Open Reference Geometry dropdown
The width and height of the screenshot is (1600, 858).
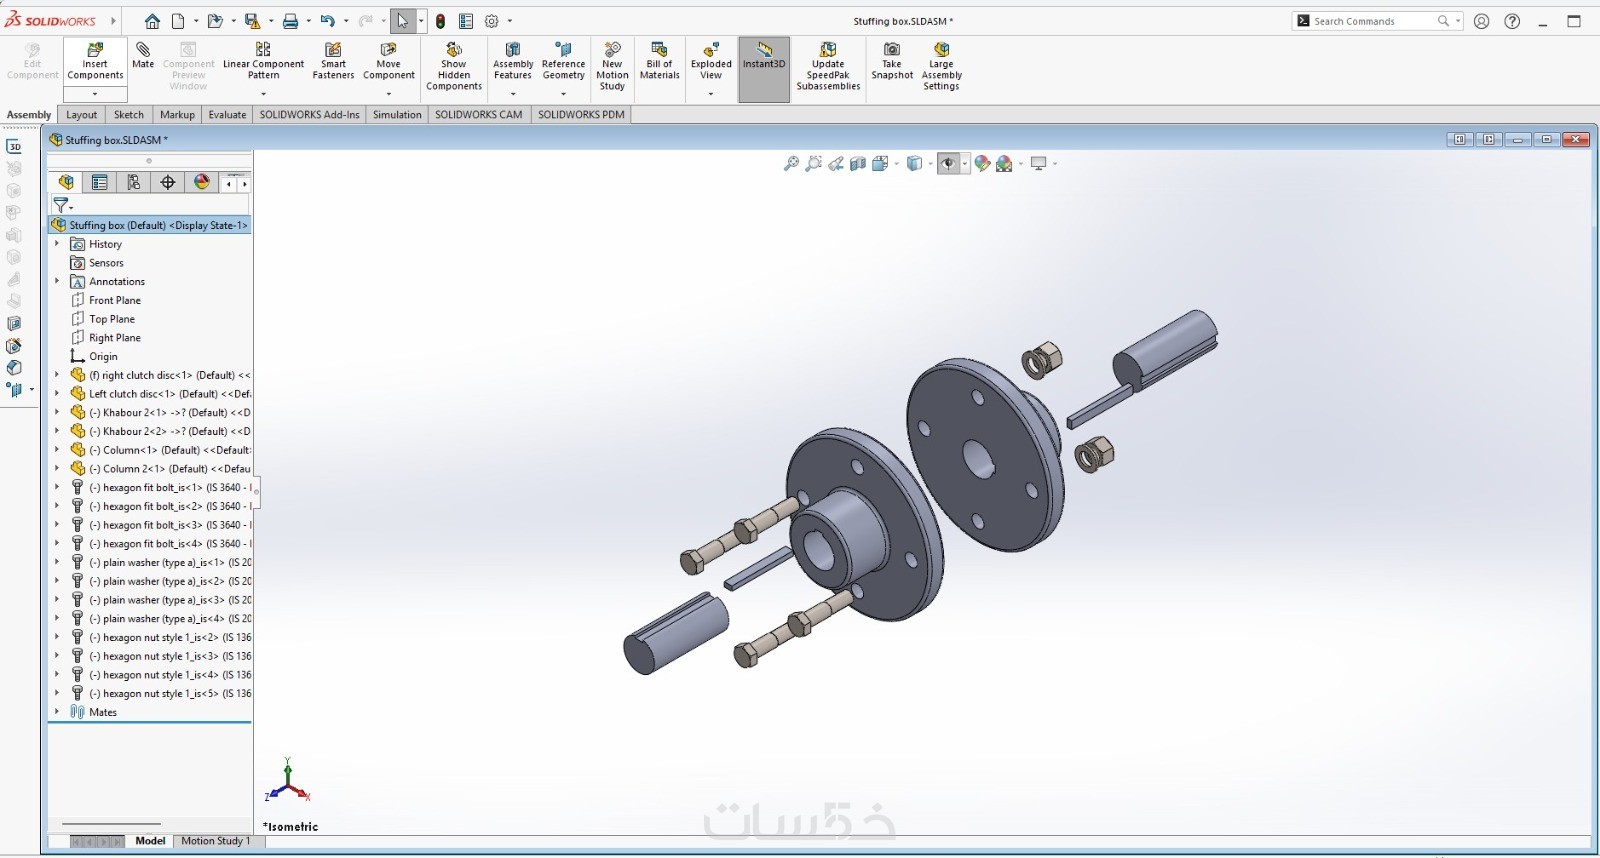pyautogui.click(x=563, y=94)
